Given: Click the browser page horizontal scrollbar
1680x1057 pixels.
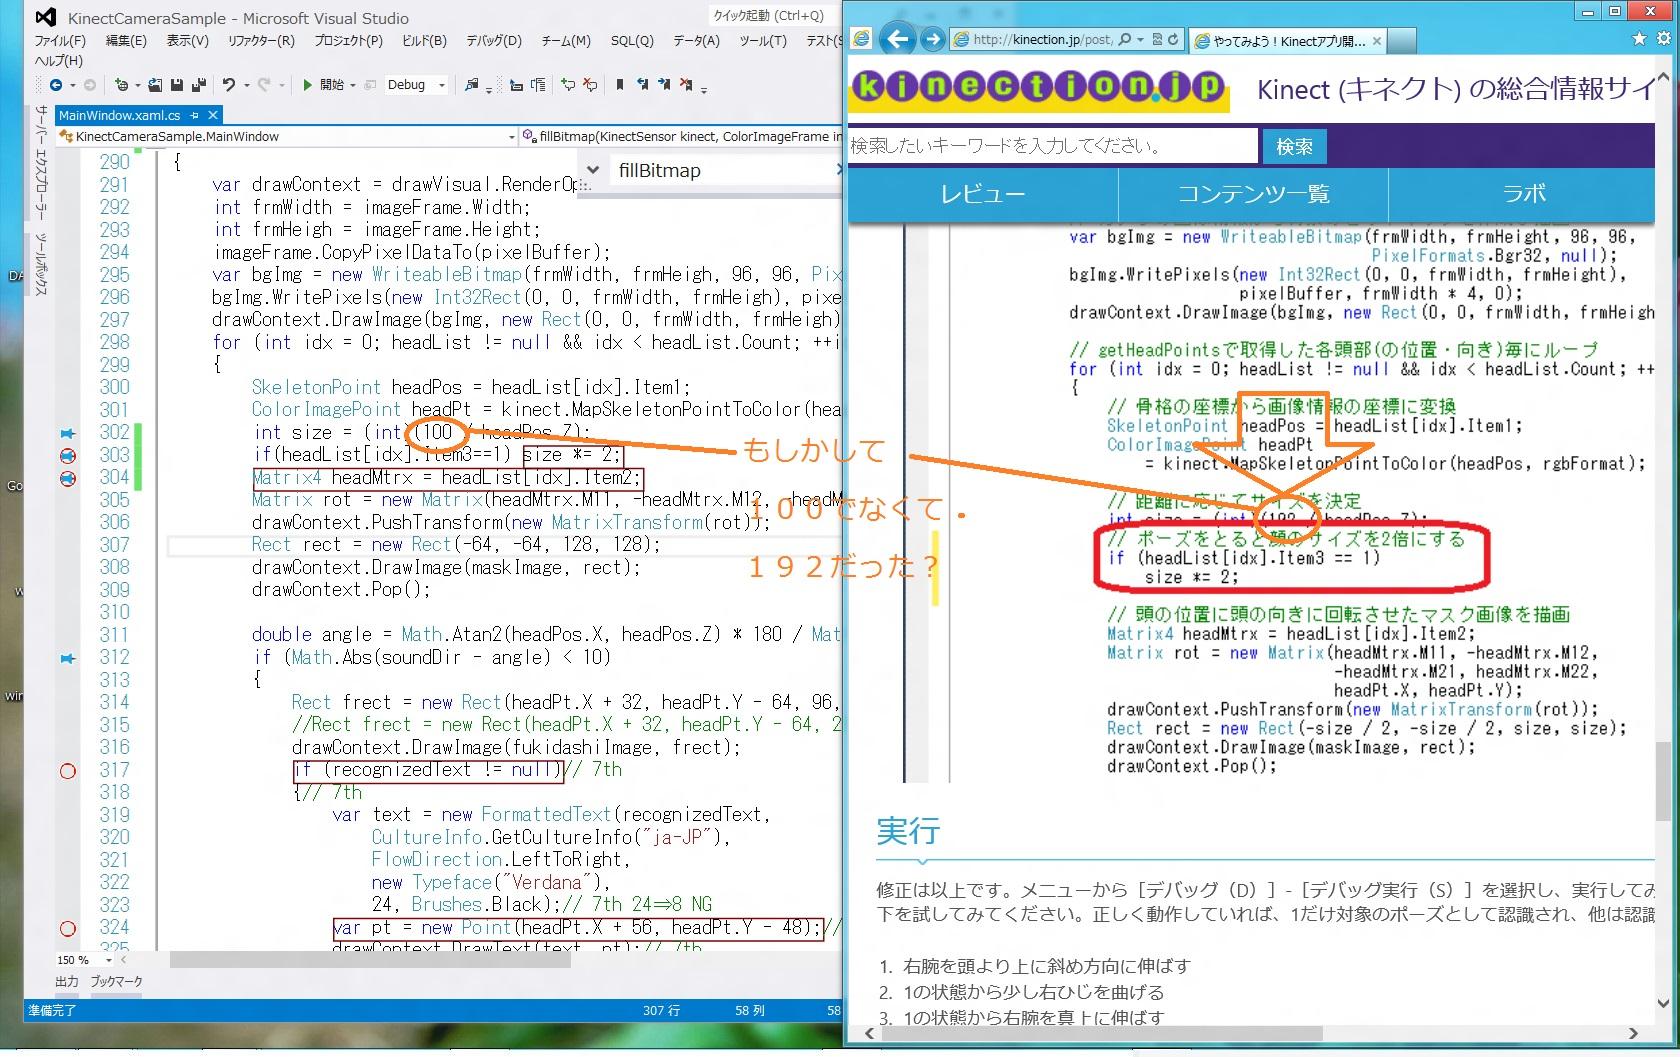Looking at the screenshot, I should [1100, 1033].
